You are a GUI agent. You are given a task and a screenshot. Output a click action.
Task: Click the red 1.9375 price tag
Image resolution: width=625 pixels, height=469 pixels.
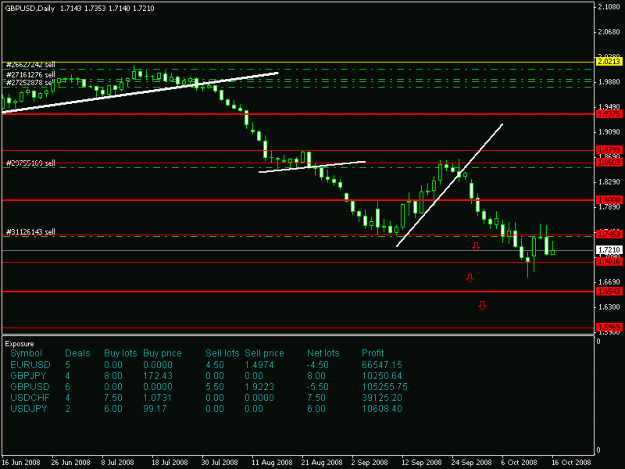click(609, 114)
